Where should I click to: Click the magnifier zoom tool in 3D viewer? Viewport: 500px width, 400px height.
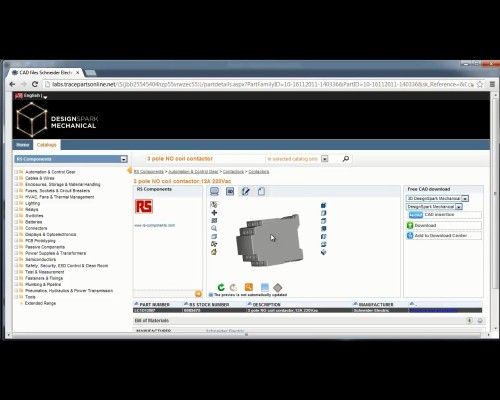click(x=214, y=228)
